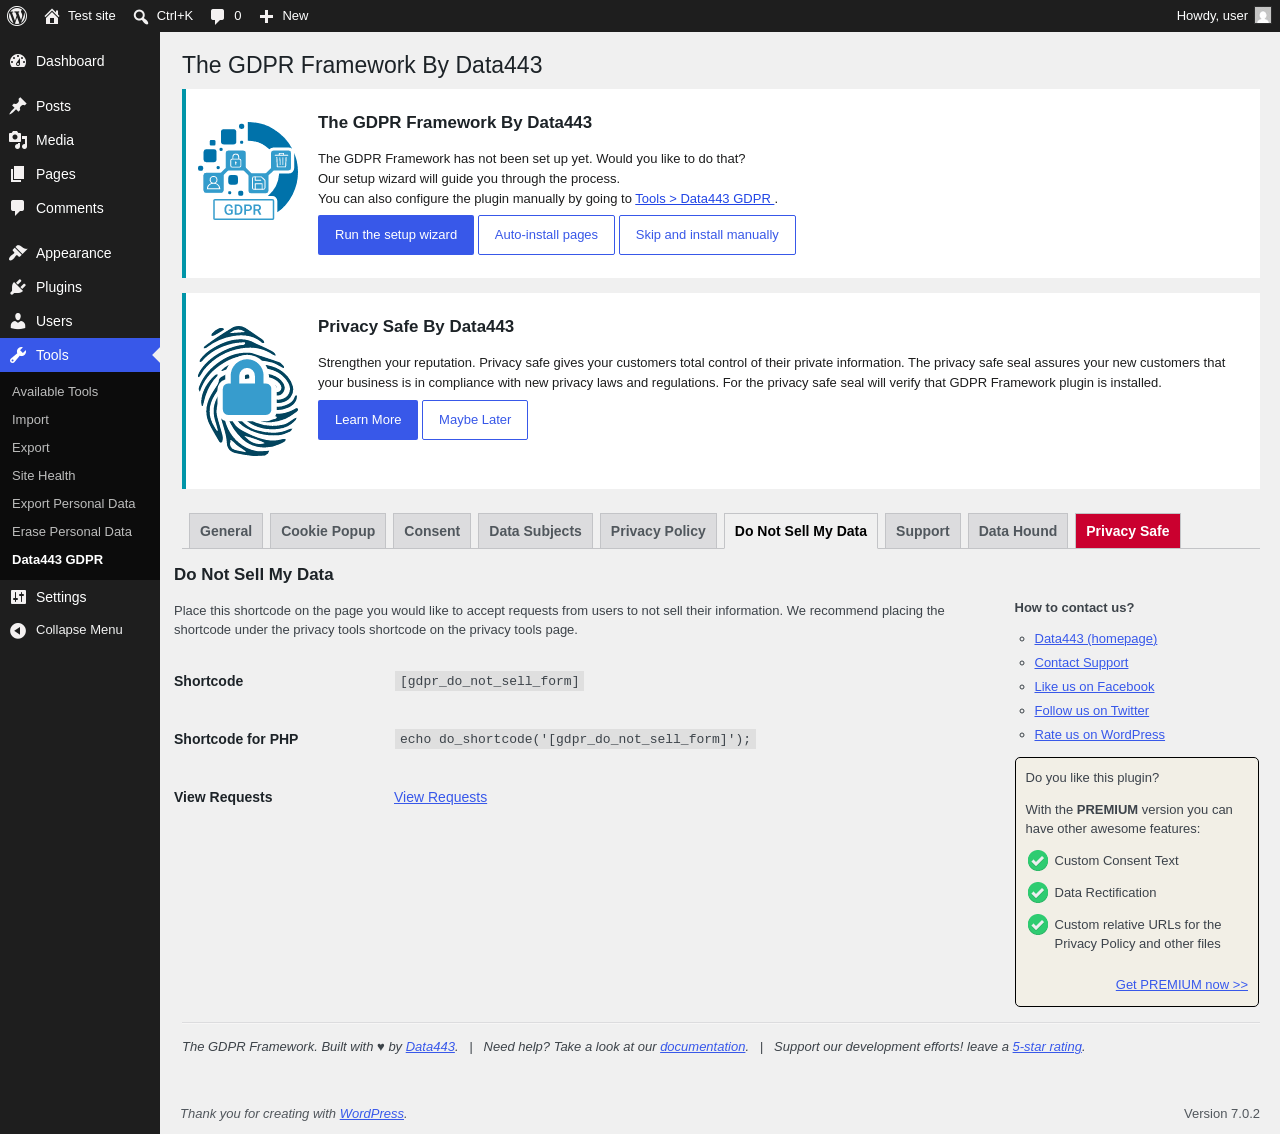Open Erase Personal Data submenu item
Image resolution: width=1280 pixels, height=1134 pixels.
tap(80, 532)
